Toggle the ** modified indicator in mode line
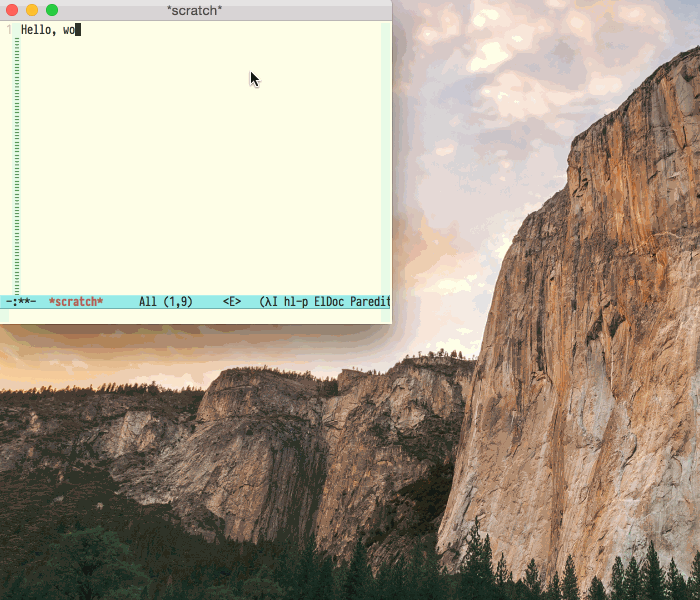Viewport: 700px width, 600px height. tap(23, 302)
